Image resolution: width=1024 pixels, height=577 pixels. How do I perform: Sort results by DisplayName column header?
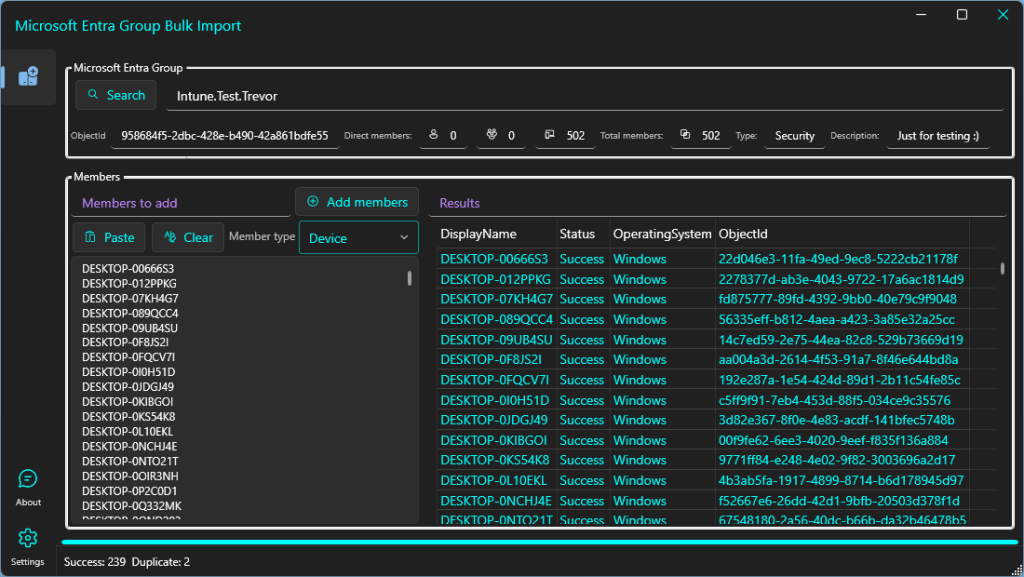click(478, 234)
